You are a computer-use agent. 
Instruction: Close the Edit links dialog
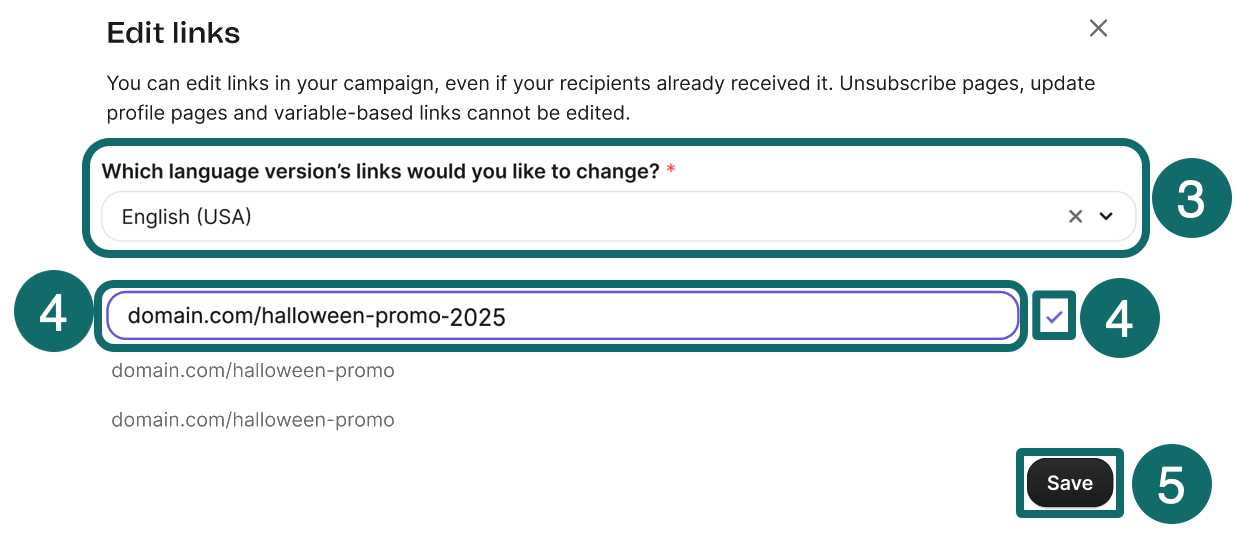point(1098,29)
